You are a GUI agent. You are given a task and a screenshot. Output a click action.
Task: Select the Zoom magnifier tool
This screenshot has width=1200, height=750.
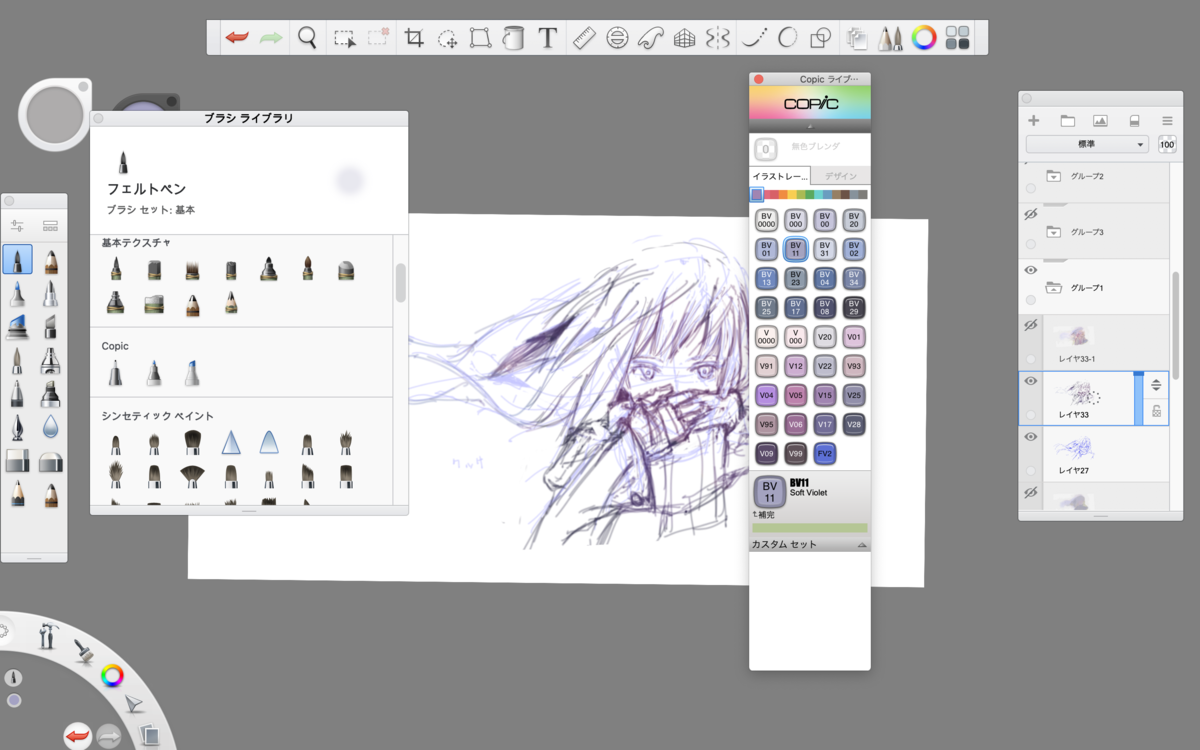click(x=307, y=38)
